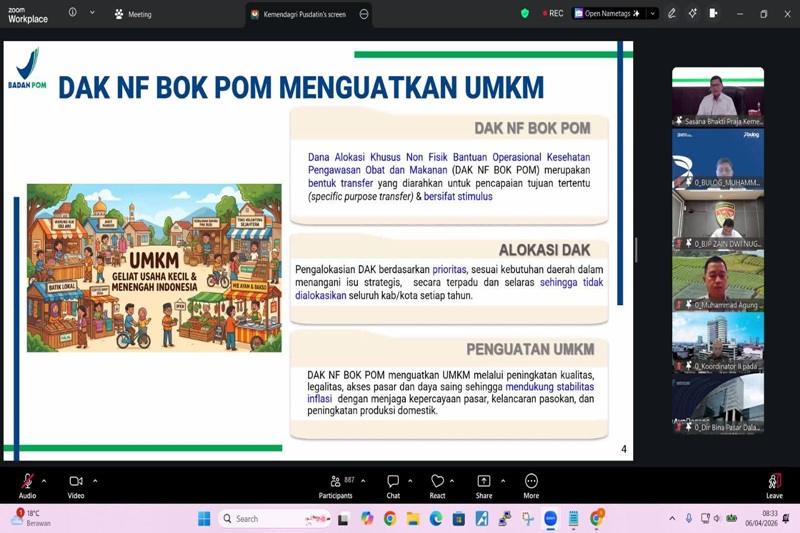Open the Participants panel
The image size is (800, 533).
336,484
